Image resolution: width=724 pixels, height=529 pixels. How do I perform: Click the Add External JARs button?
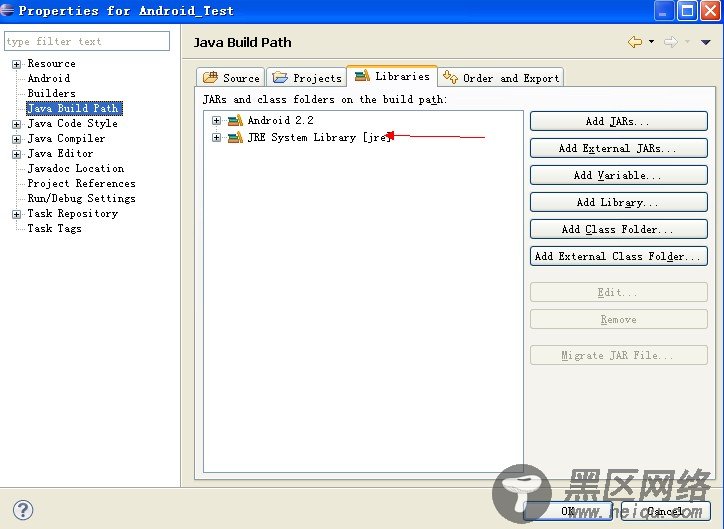pyautogui.click(x=619, y=148)
